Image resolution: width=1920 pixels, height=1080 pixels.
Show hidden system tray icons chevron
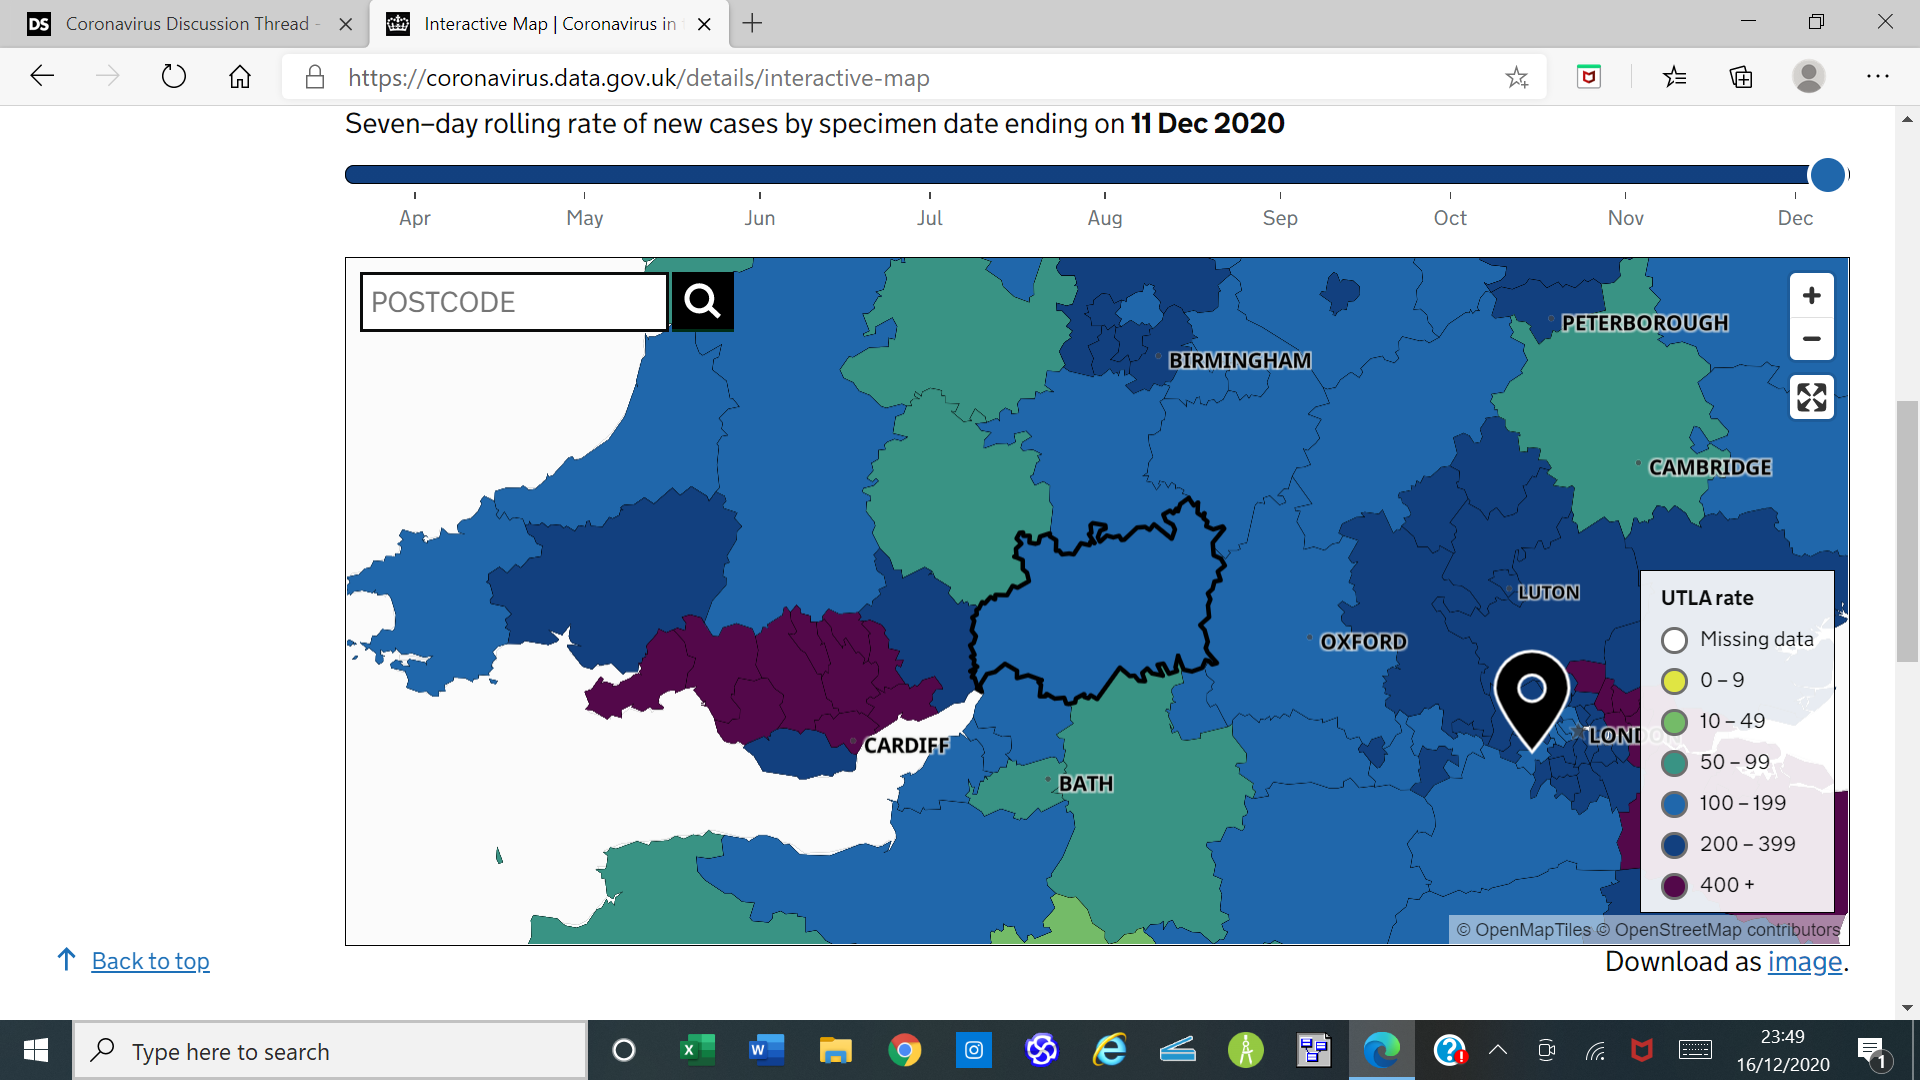[1497, 1050]
